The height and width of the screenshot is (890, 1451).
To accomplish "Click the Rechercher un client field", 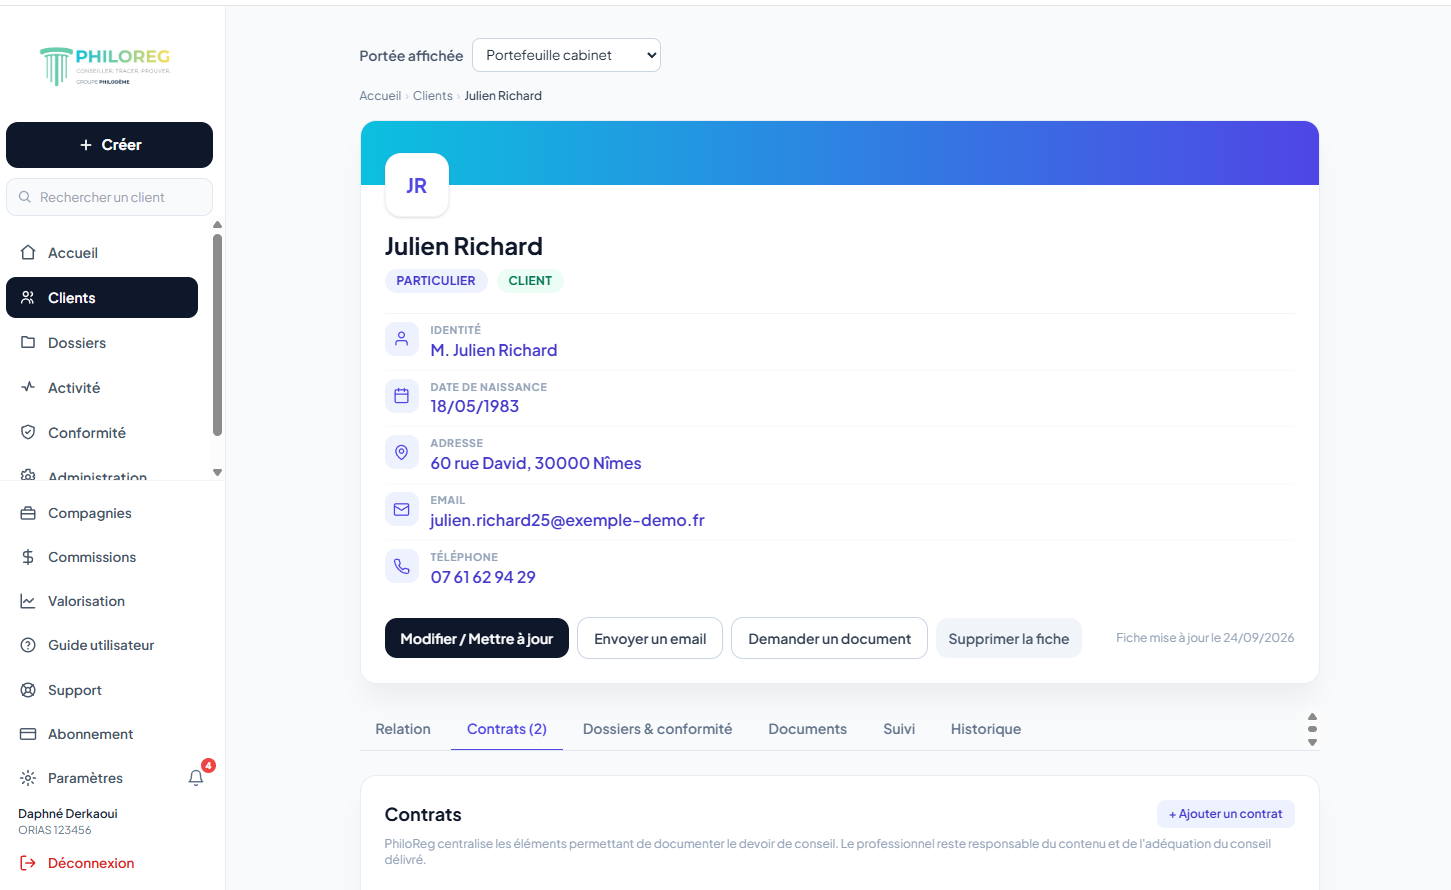I will tap(110, 197).
